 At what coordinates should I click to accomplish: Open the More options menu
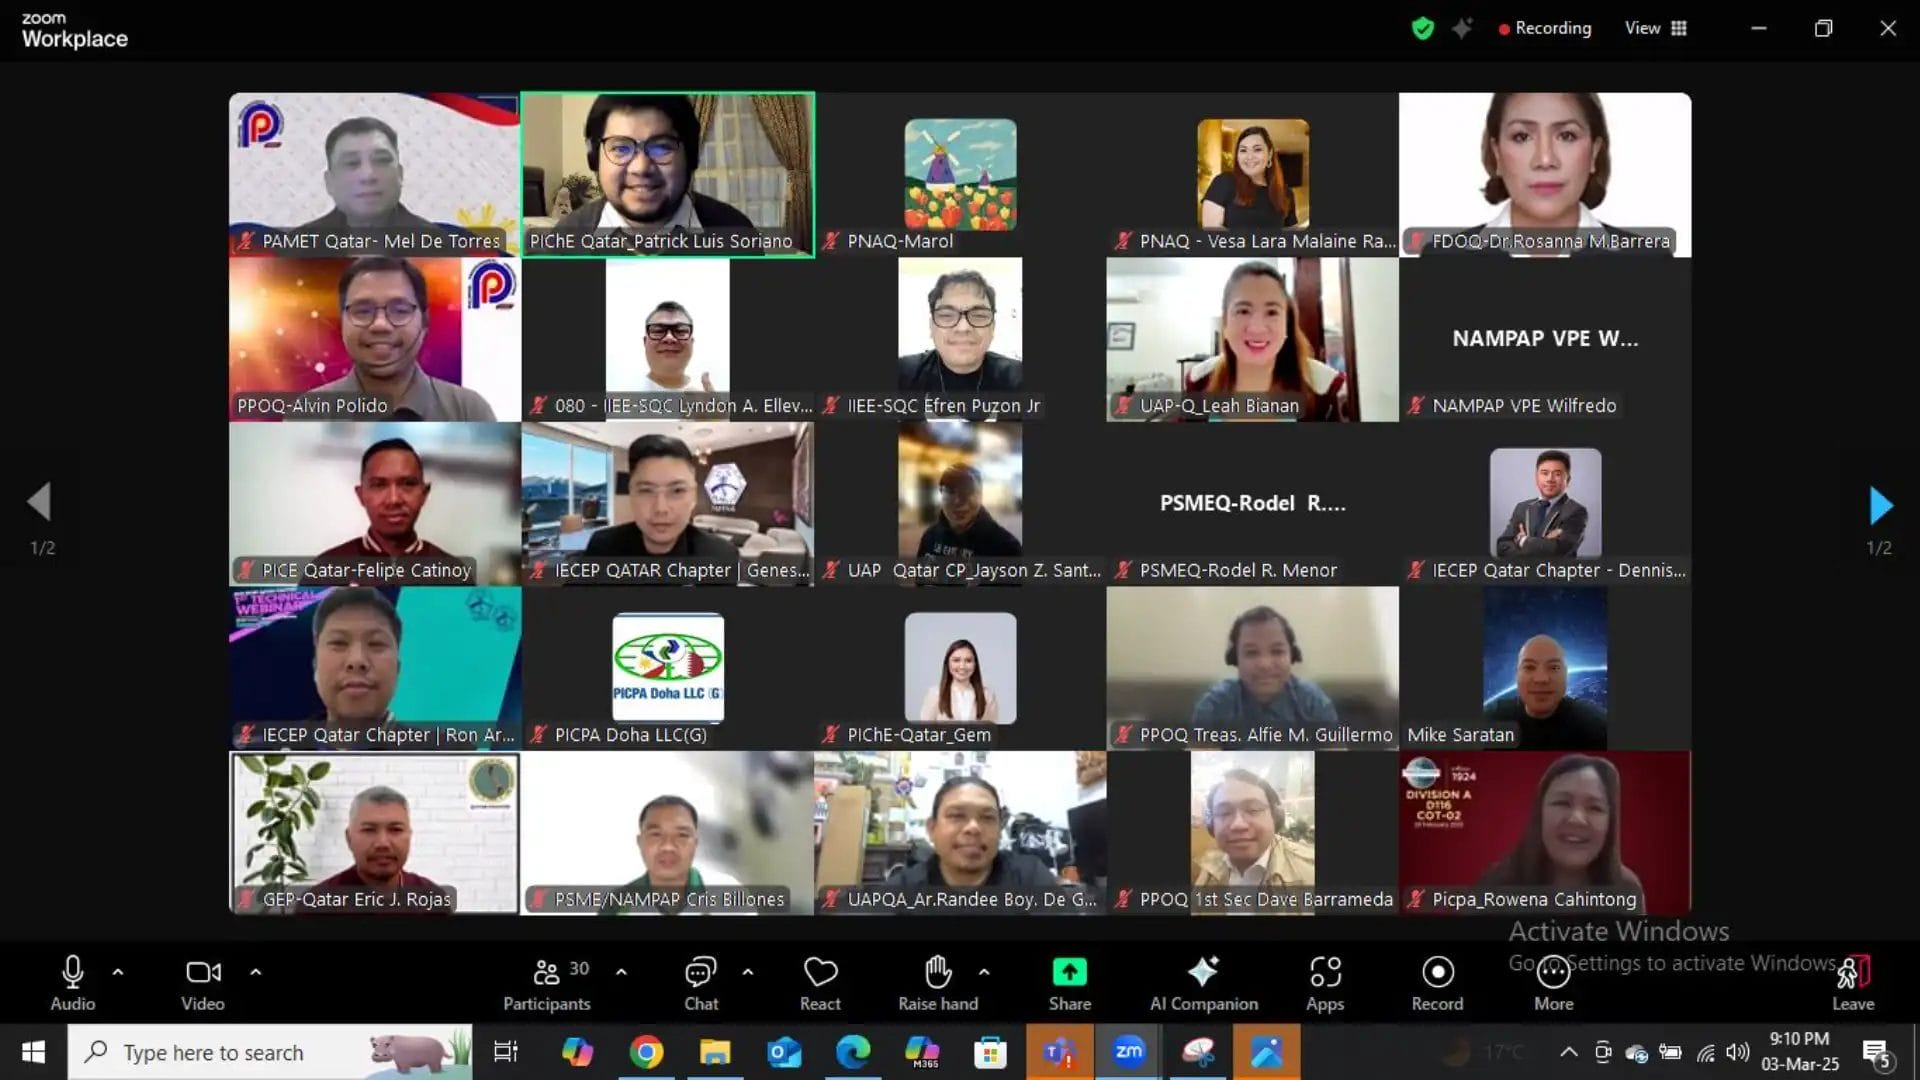(1553, 982)
